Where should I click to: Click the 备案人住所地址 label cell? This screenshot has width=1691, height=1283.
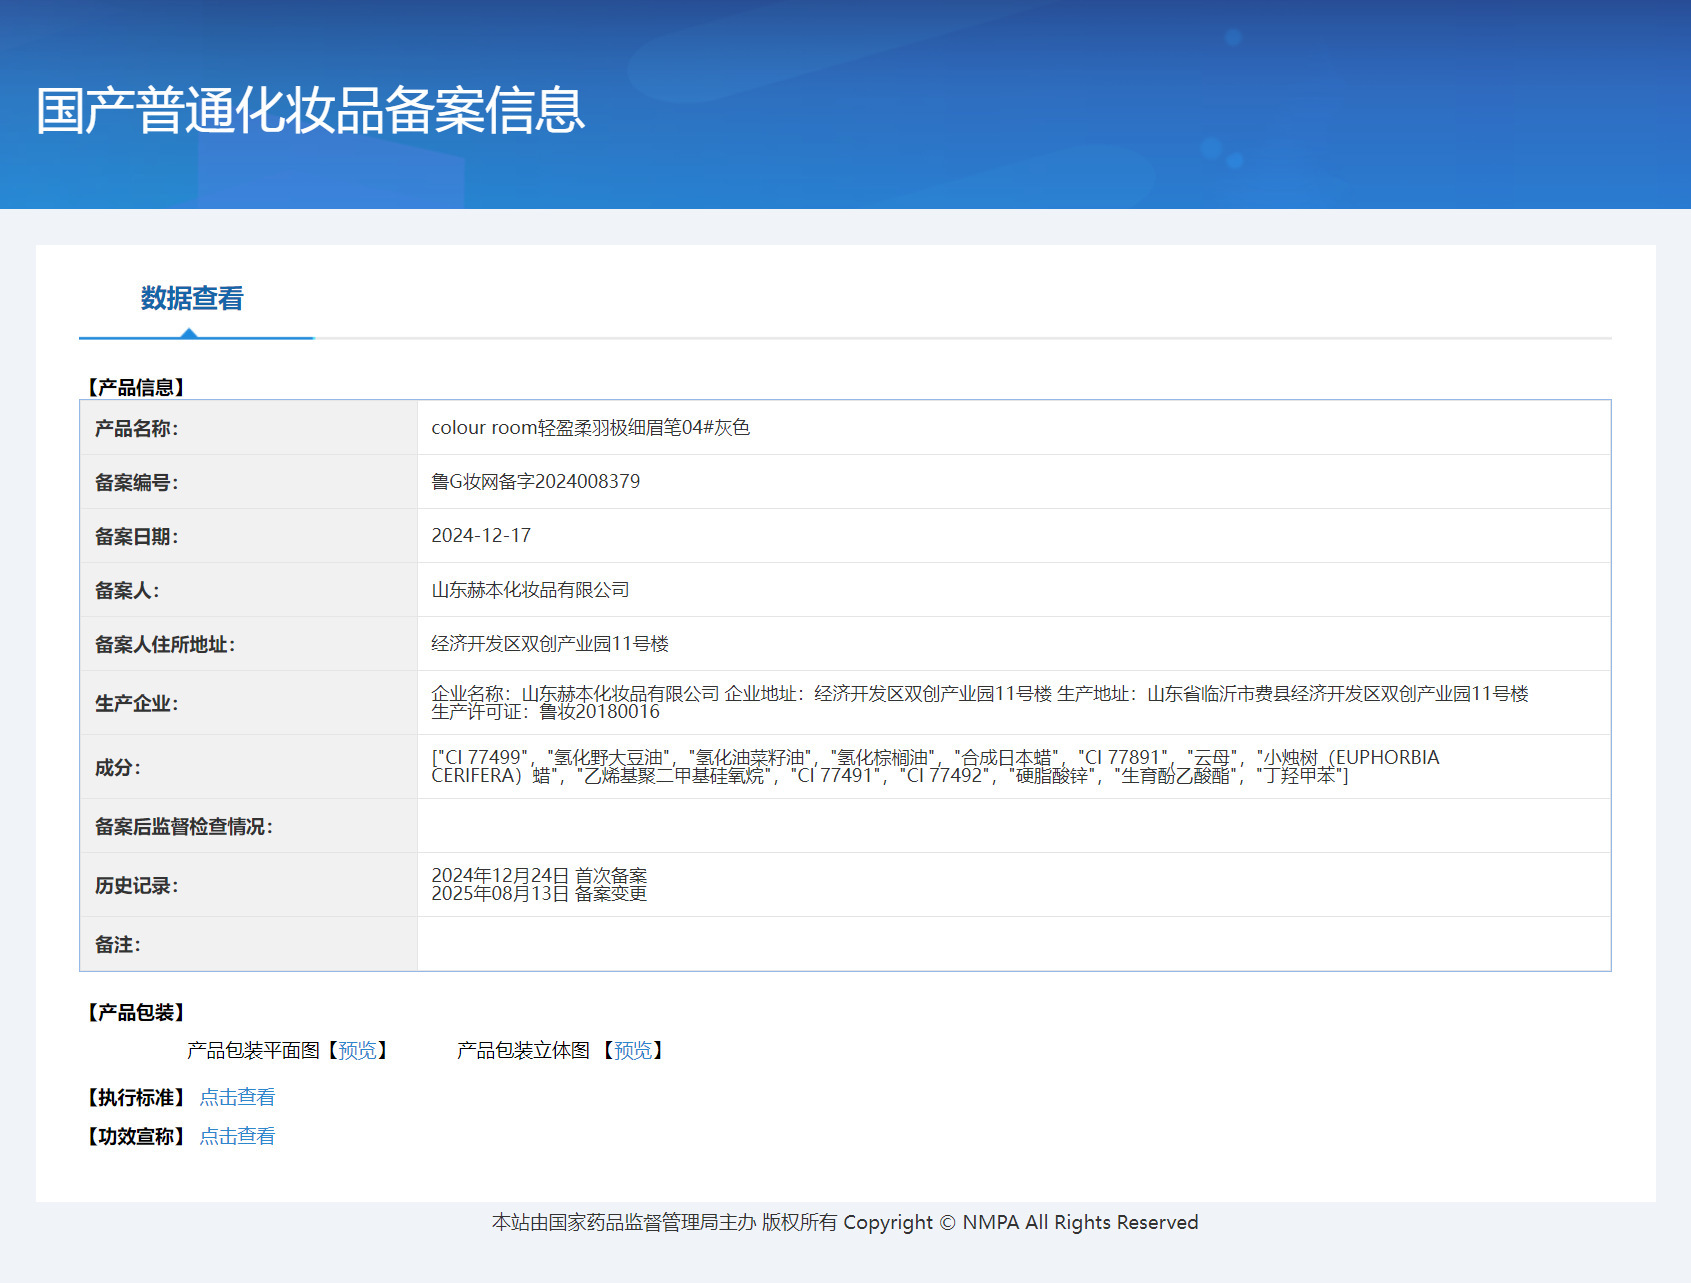pos(249,644)
